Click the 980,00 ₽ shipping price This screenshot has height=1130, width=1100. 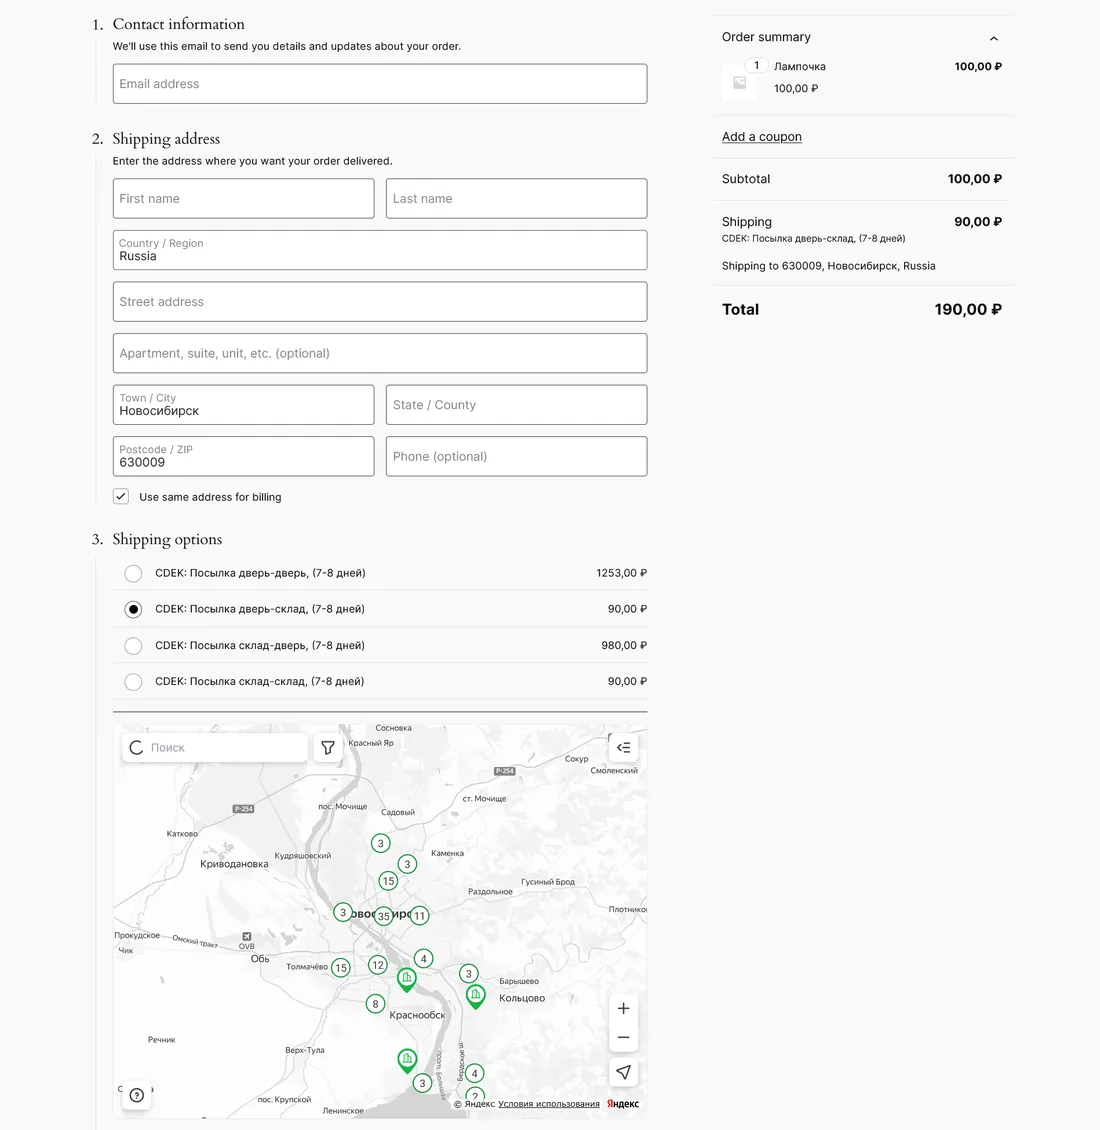click(x=624, y=646)
